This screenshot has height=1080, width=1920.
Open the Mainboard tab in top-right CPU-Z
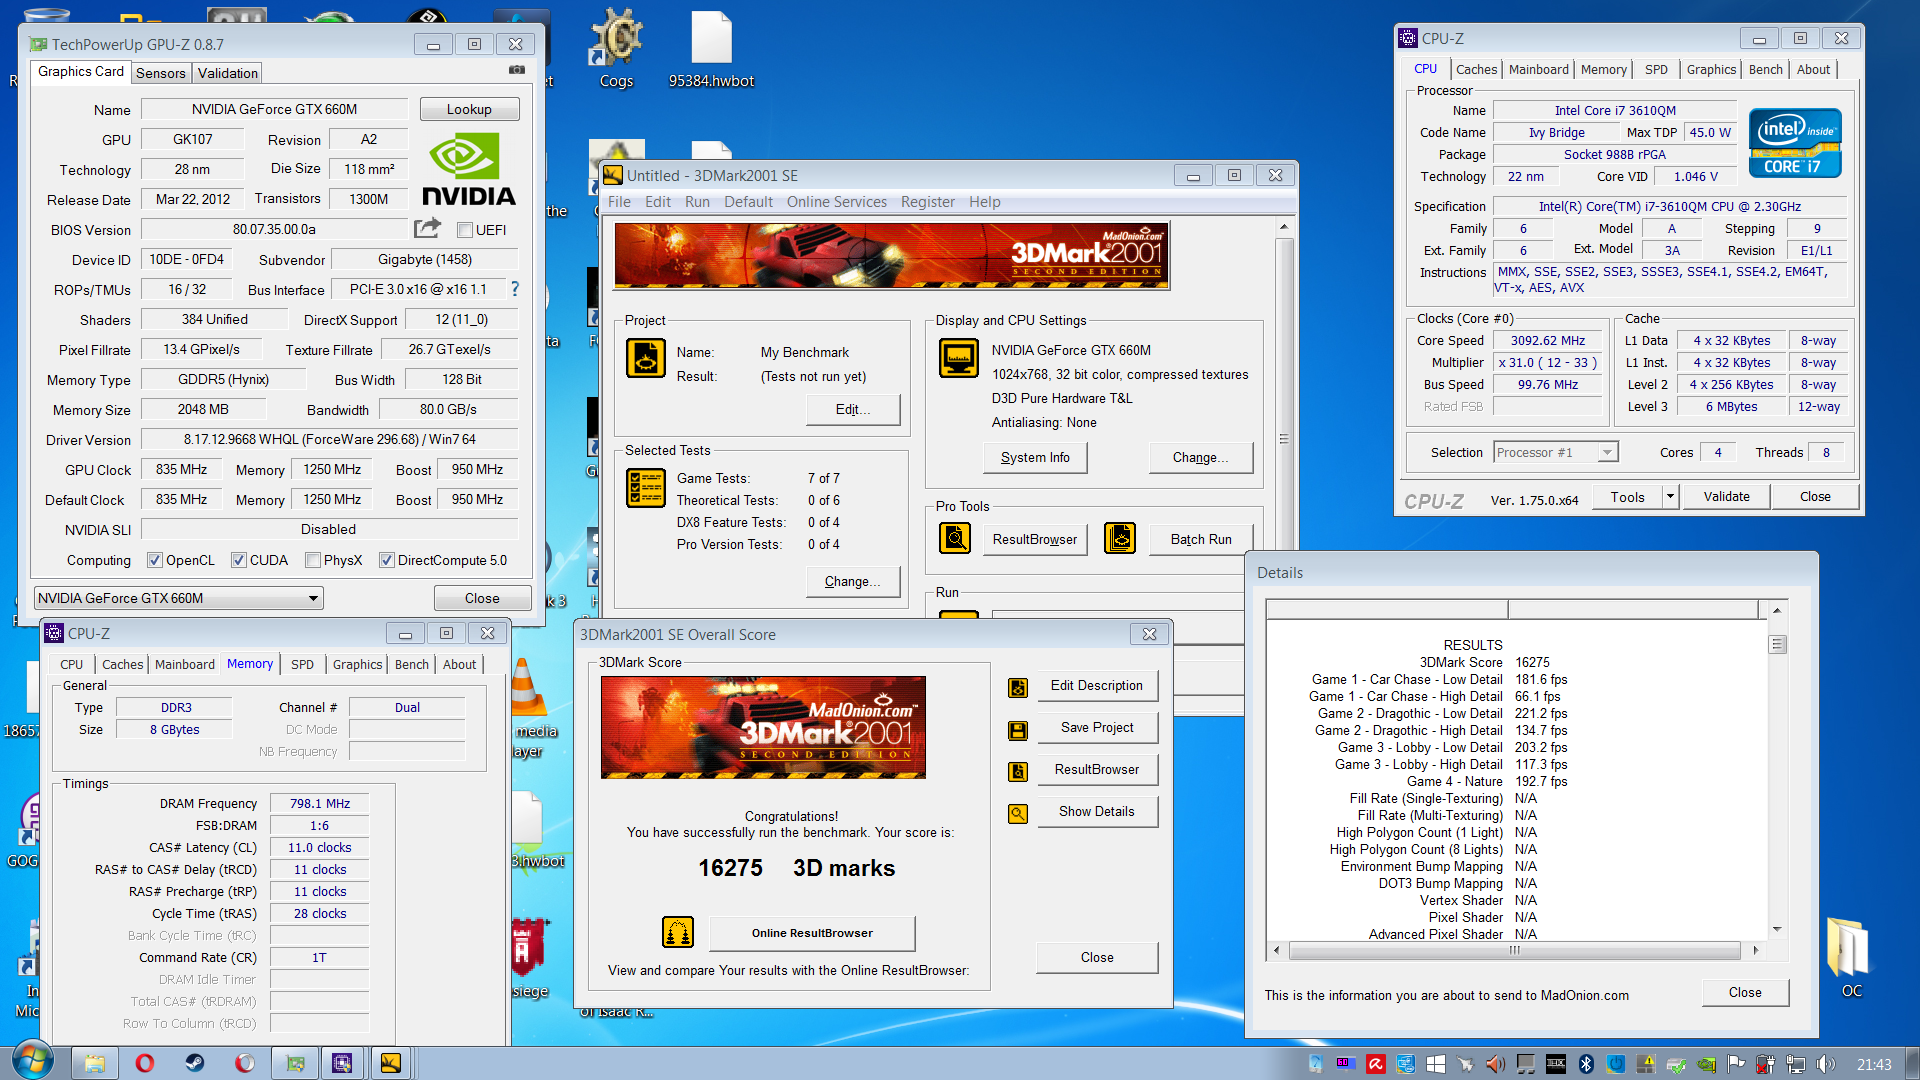1538,69
